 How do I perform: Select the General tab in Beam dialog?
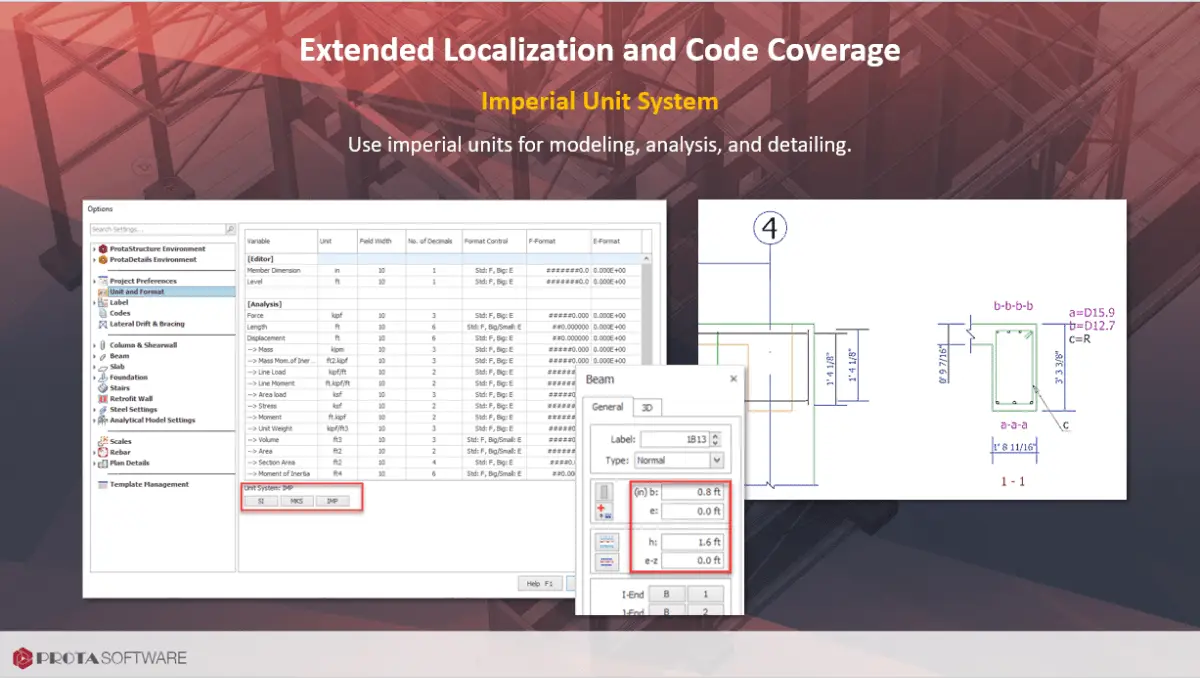click(607, 407)
